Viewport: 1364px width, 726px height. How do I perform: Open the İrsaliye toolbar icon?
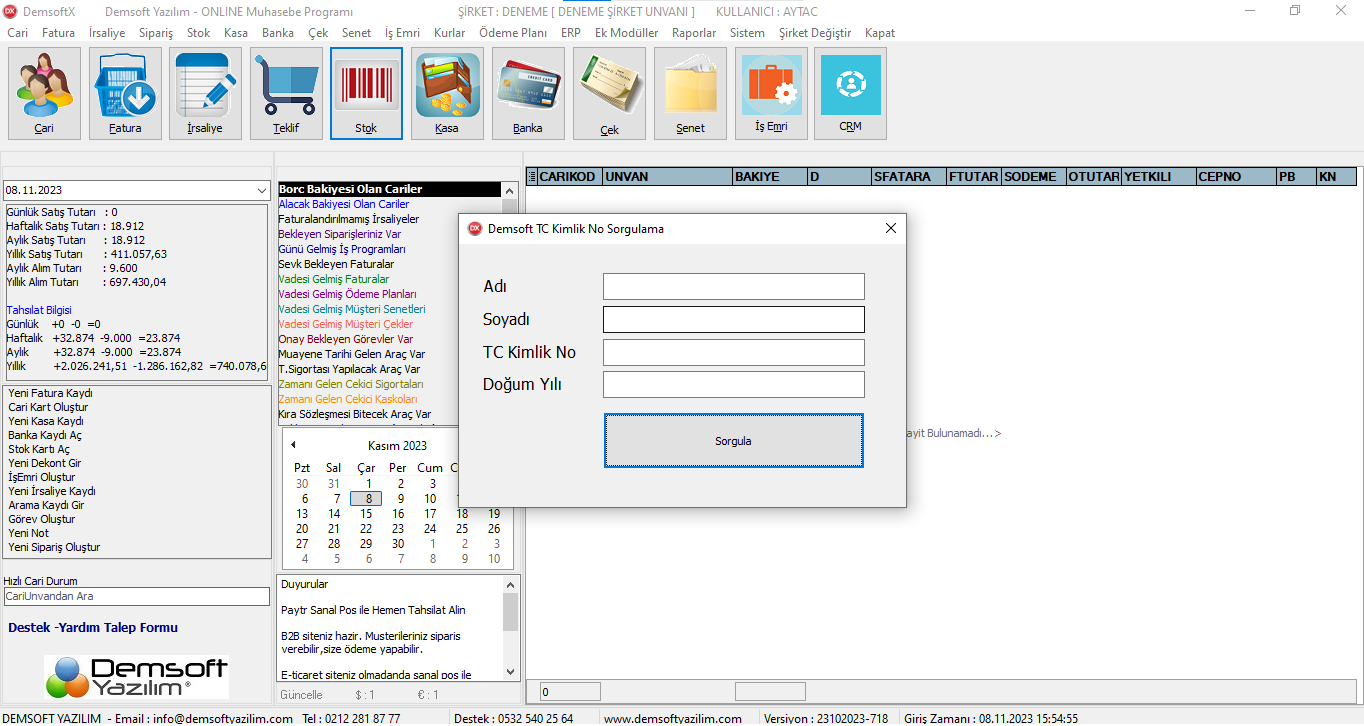pyautogui.click(x=205, y=93)
